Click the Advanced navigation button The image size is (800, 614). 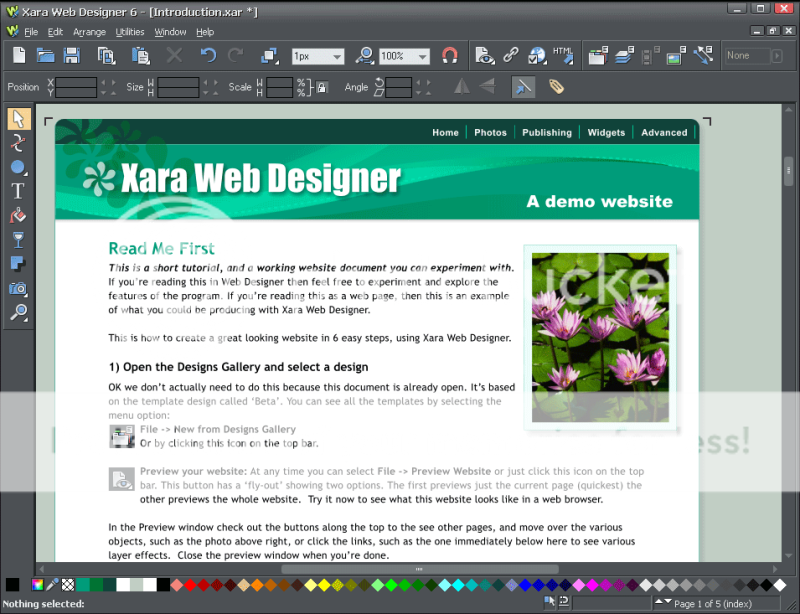click(x=664, y=132)
